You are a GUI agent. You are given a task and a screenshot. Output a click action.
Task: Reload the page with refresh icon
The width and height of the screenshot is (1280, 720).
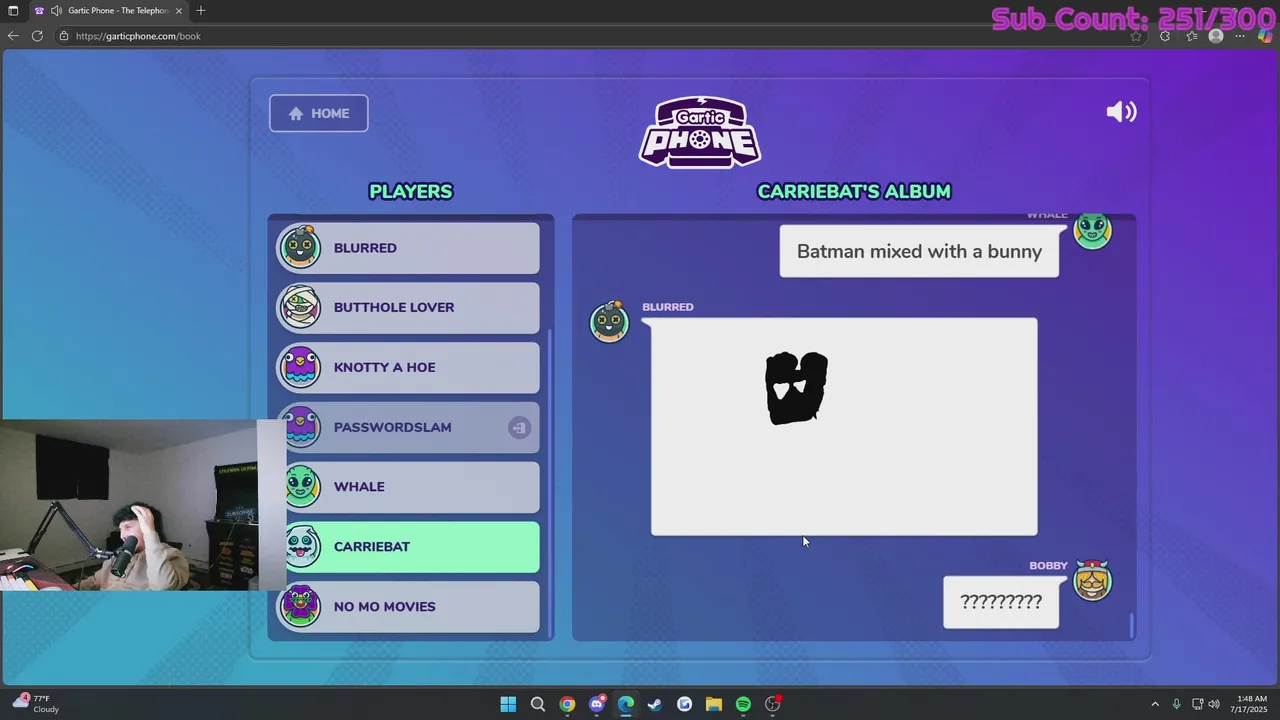(x=37, y=36)
